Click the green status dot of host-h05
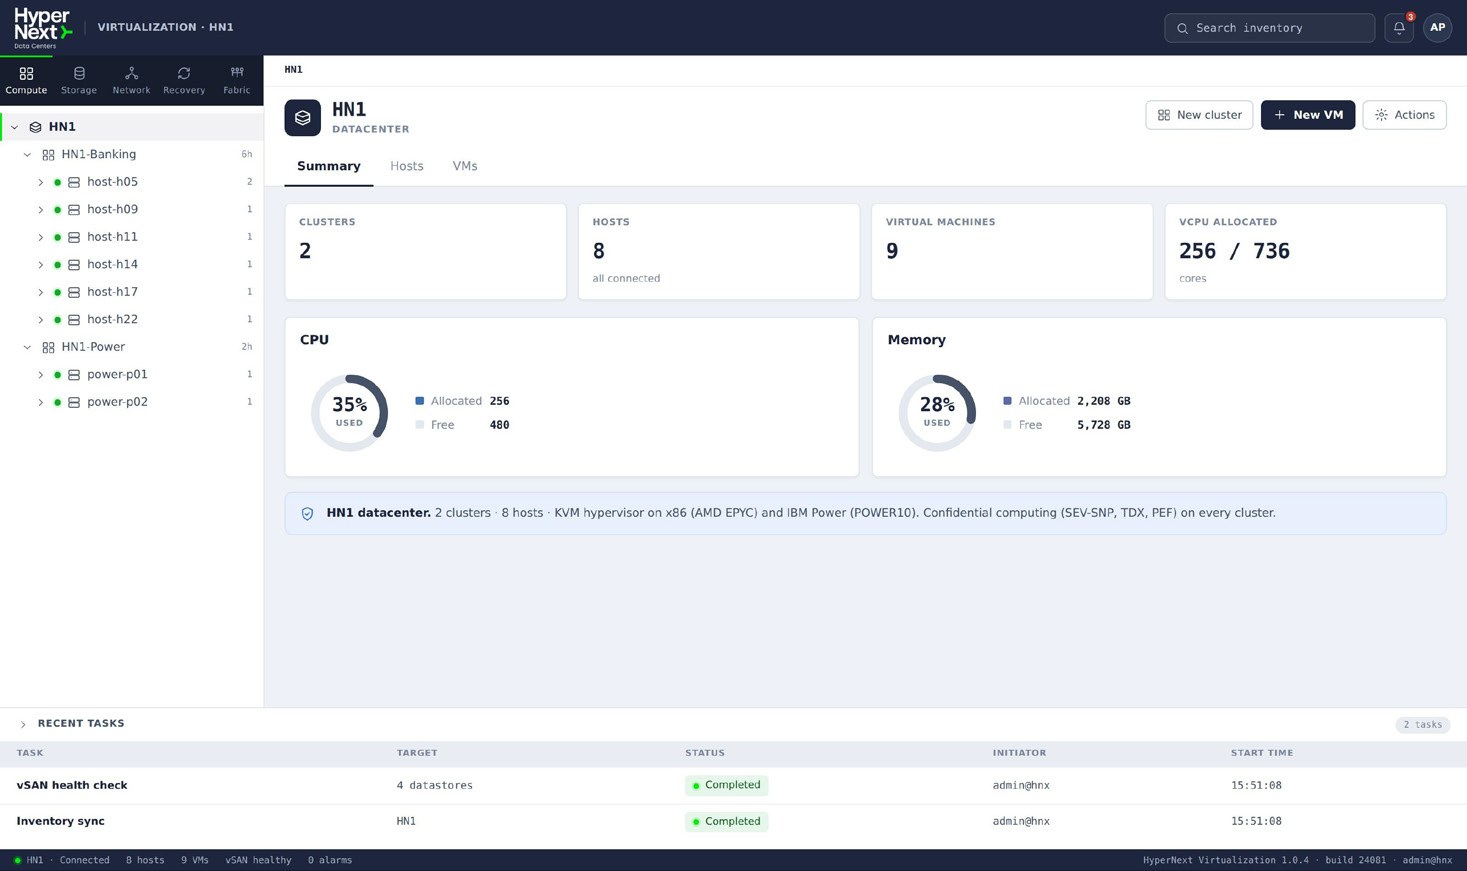The height and width of the screenshot is (871, 1467). coord(58,182)
